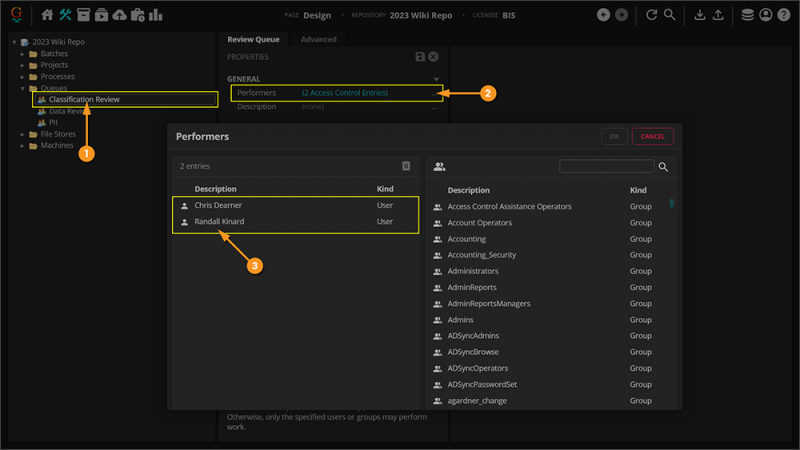Image resolution: width=800 pixels, height=450 pixels.
Task: Save properties with the floppy disk icon
Action: [420, 57]
